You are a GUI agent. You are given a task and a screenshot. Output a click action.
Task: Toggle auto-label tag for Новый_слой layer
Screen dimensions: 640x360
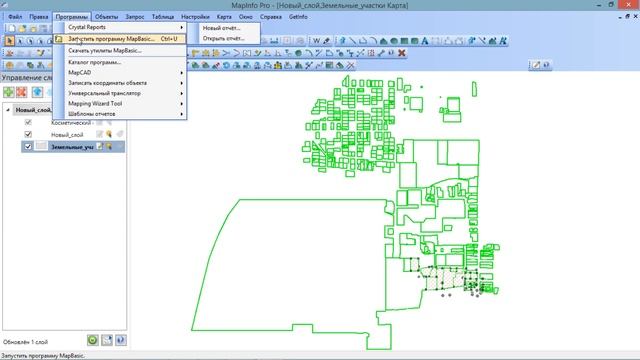coord(120,134)
